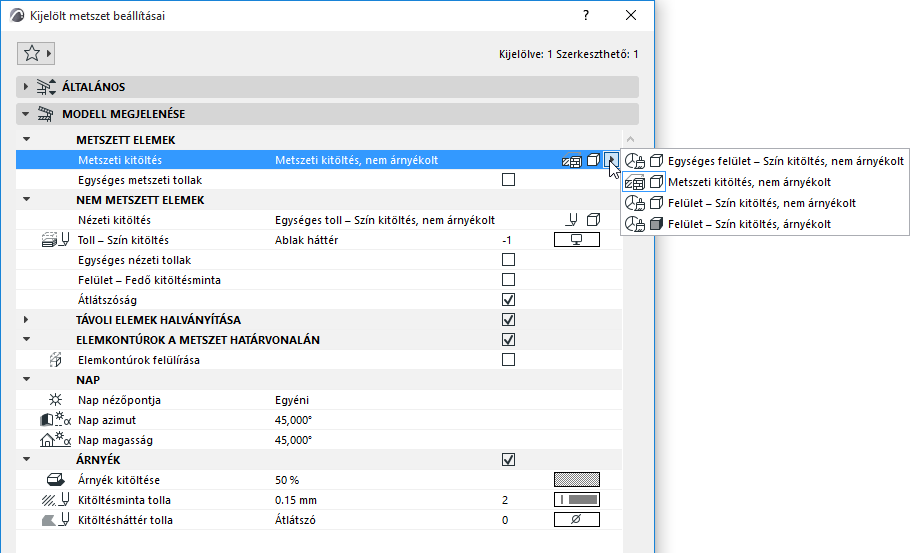Click the Árnyék kitöltése 50 % value
Image resolution: width=910 pixels, height=553 pixels.
coord(287,480)
